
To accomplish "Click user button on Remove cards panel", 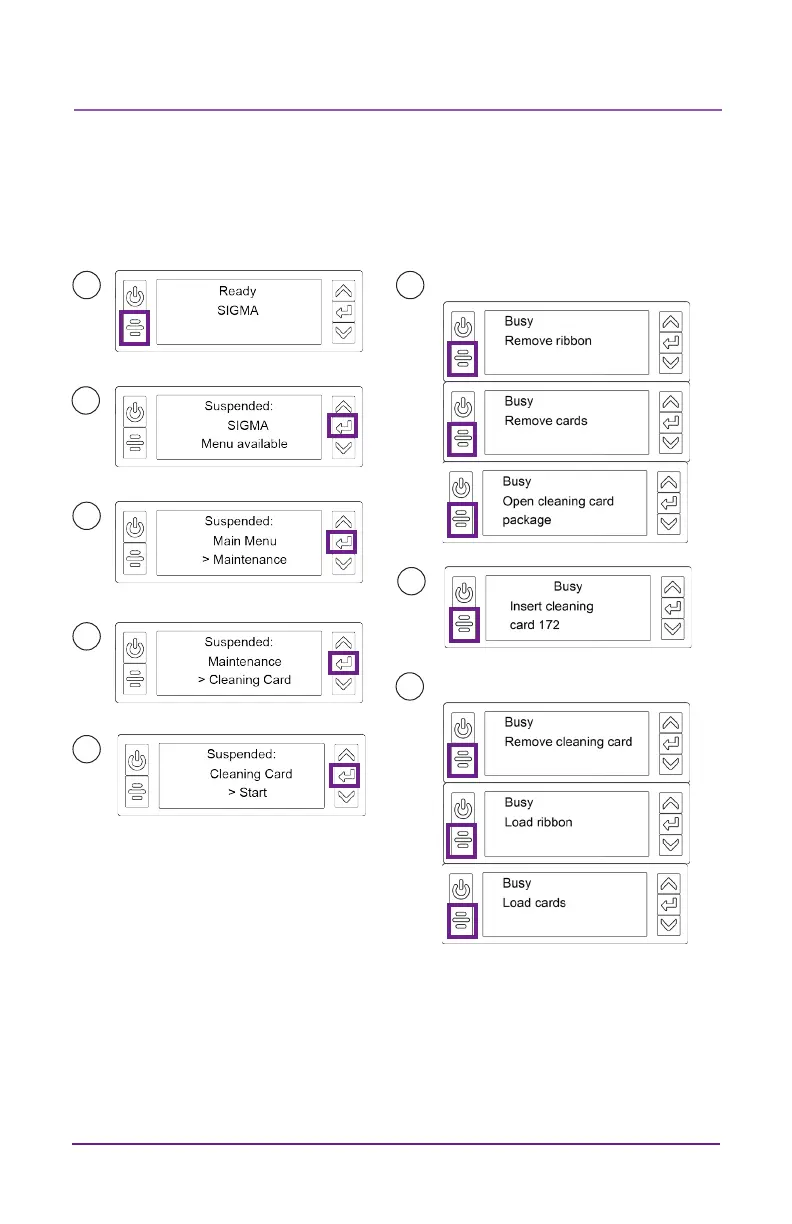I will click(x=461, y=439).
